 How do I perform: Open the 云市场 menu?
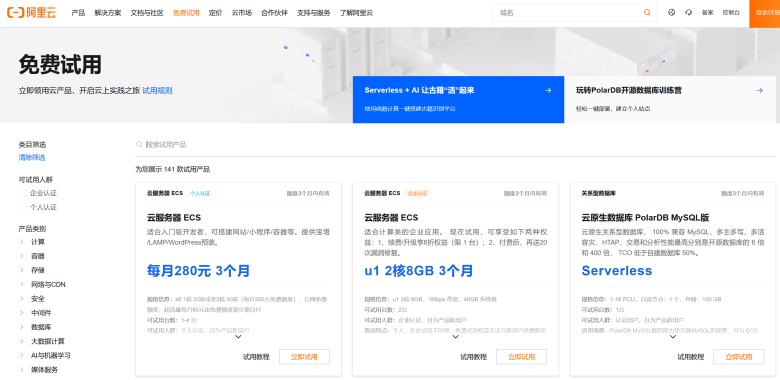241,13
